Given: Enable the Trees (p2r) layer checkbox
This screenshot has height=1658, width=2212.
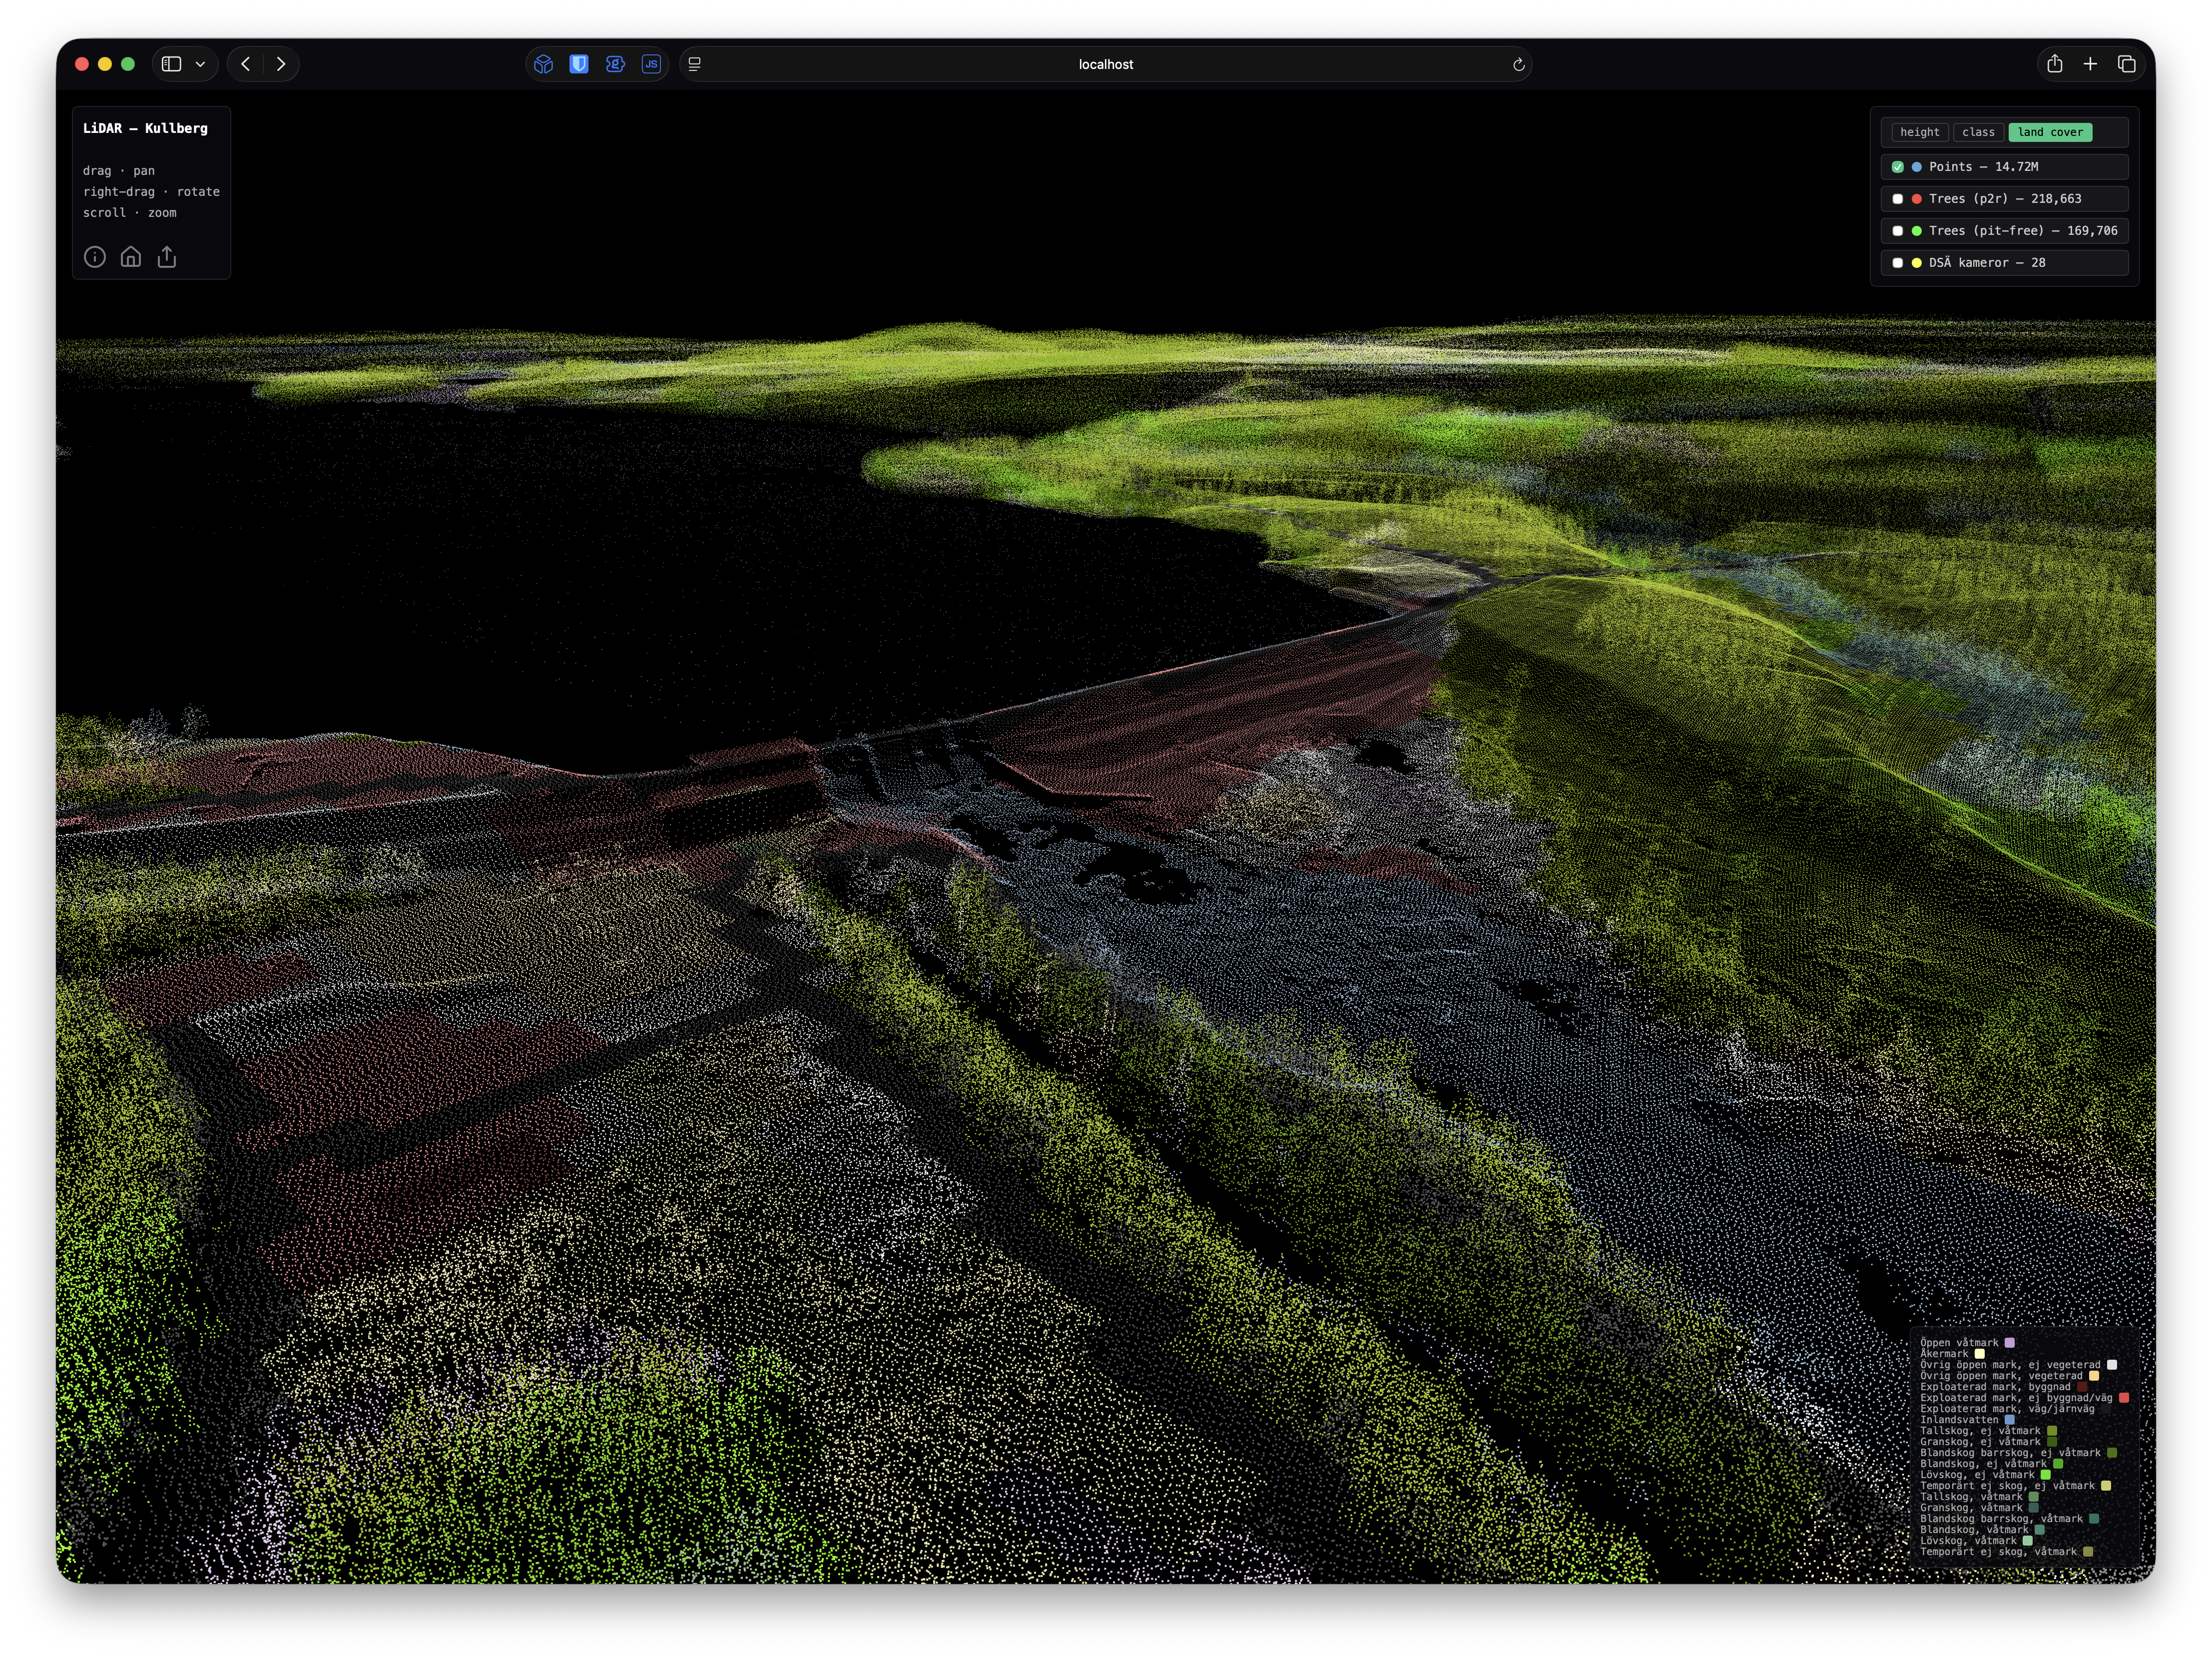Looking at the screenshot, I should click(1897, 199).
